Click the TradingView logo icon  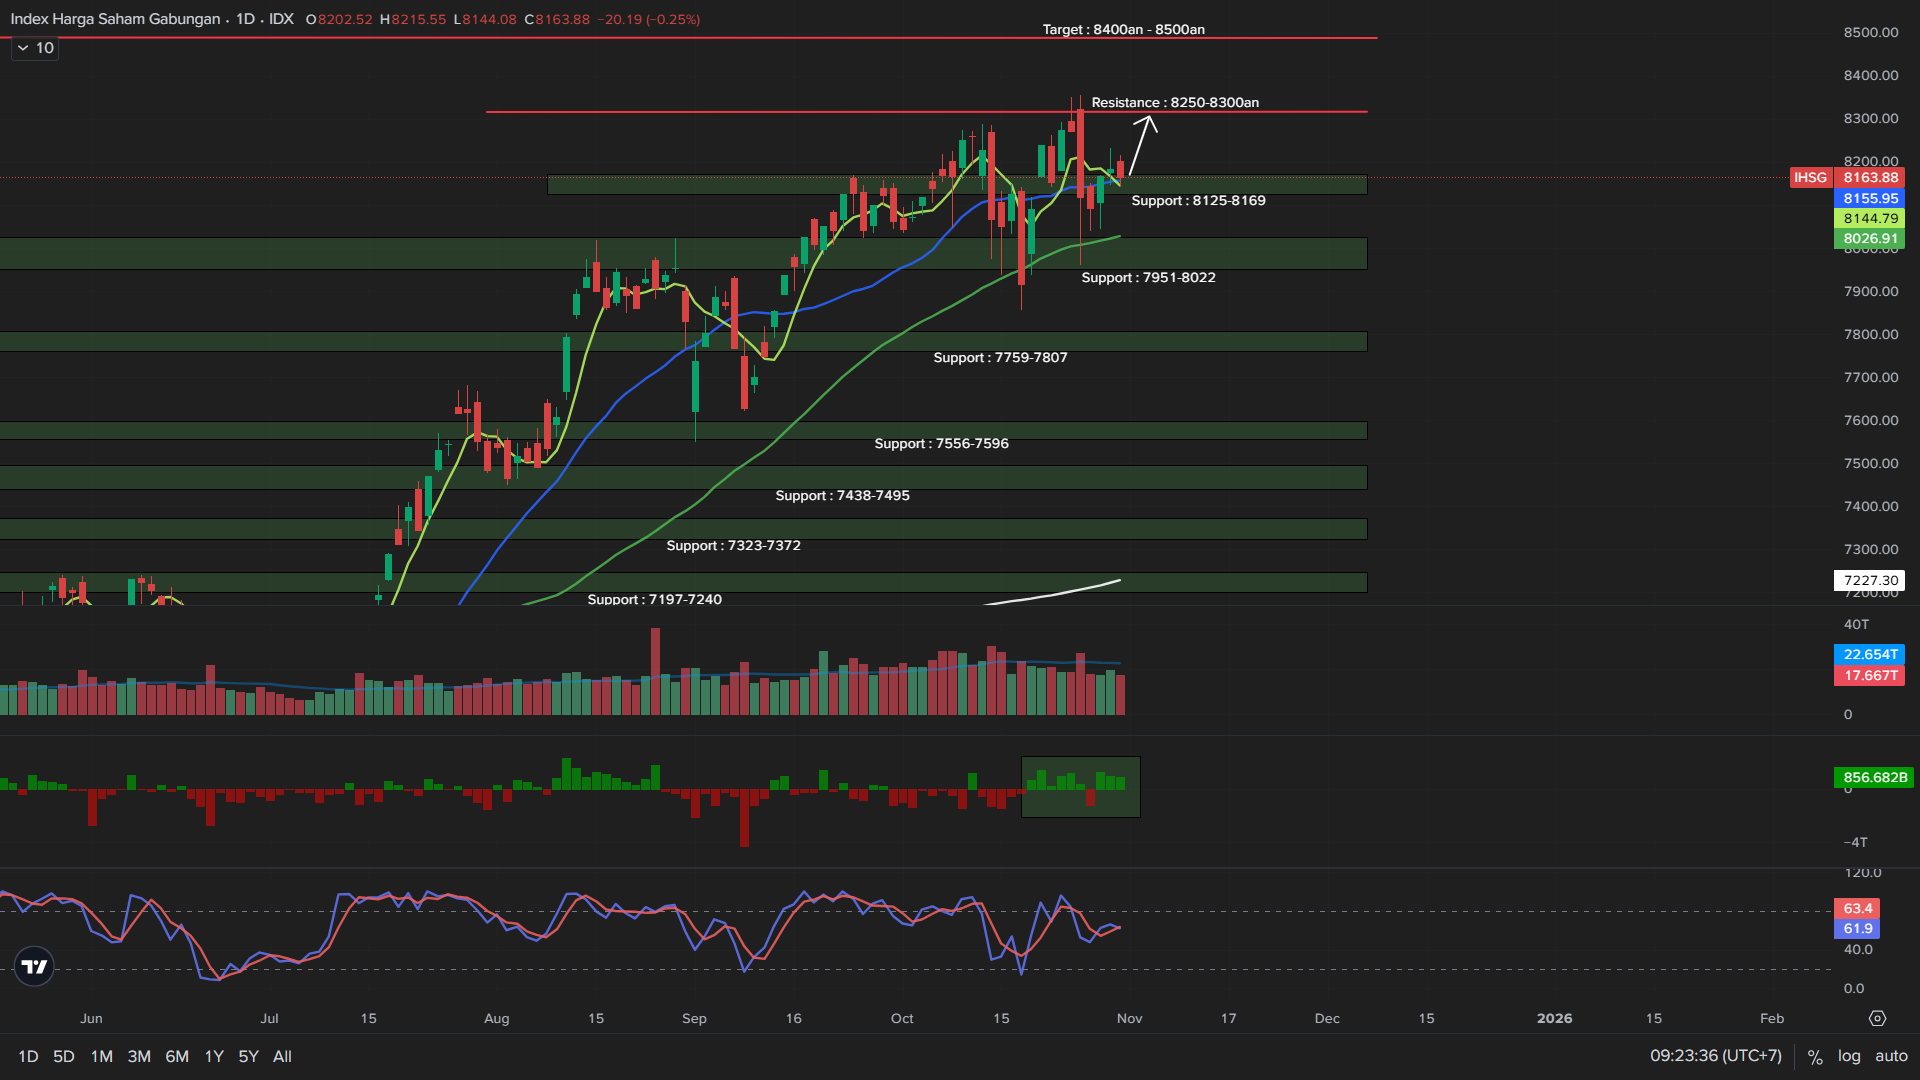coord(34,966)
